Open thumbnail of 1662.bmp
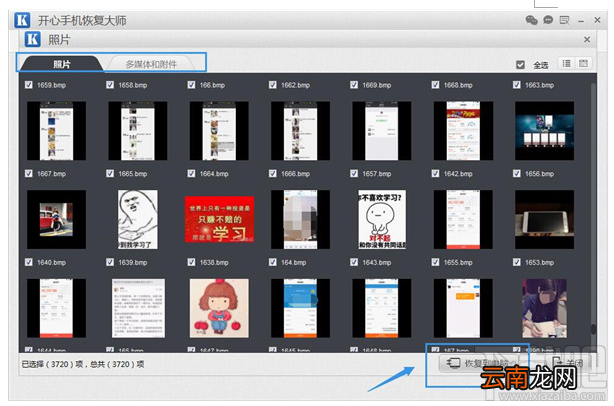 click(x=300, y=131)
